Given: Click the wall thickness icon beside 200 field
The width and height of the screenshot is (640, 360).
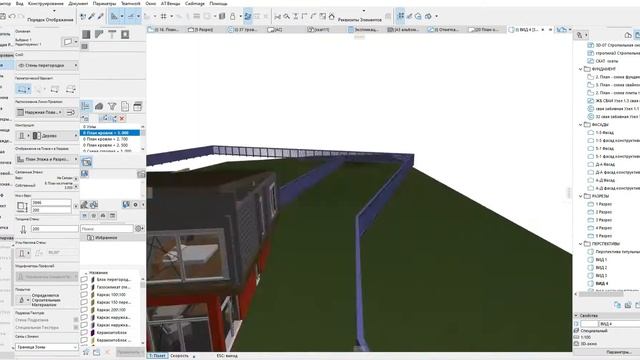Looking at the screenshot, I should 23,229.
